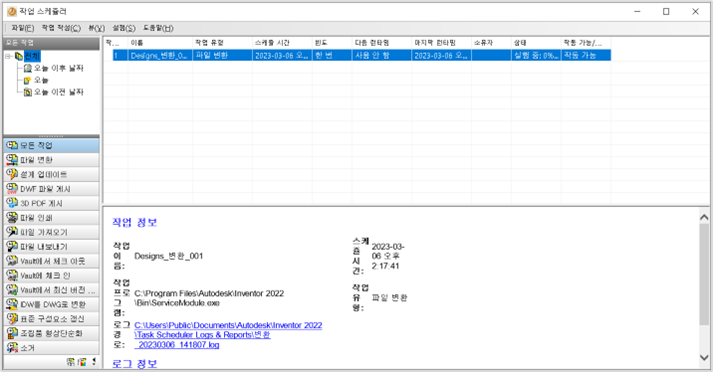Open the 파일 변환 task category
This screenshot has width=713, height=372.
click(x=51, y=160)
